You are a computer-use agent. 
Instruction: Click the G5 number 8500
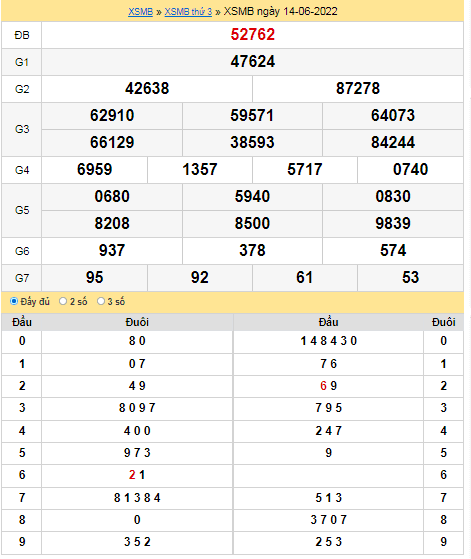click(x=252, y=224)
